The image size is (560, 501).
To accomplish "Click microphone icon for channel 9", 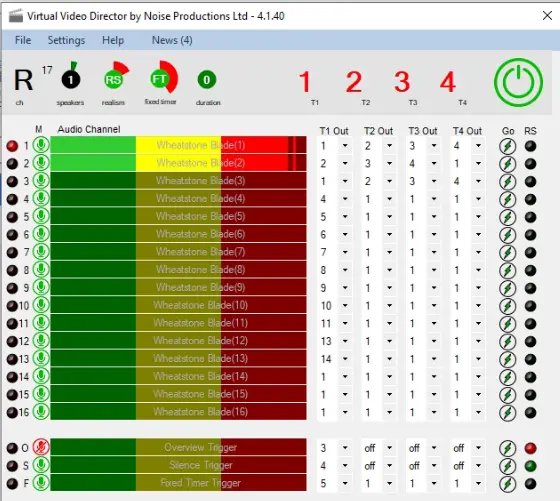I will 41,287.
